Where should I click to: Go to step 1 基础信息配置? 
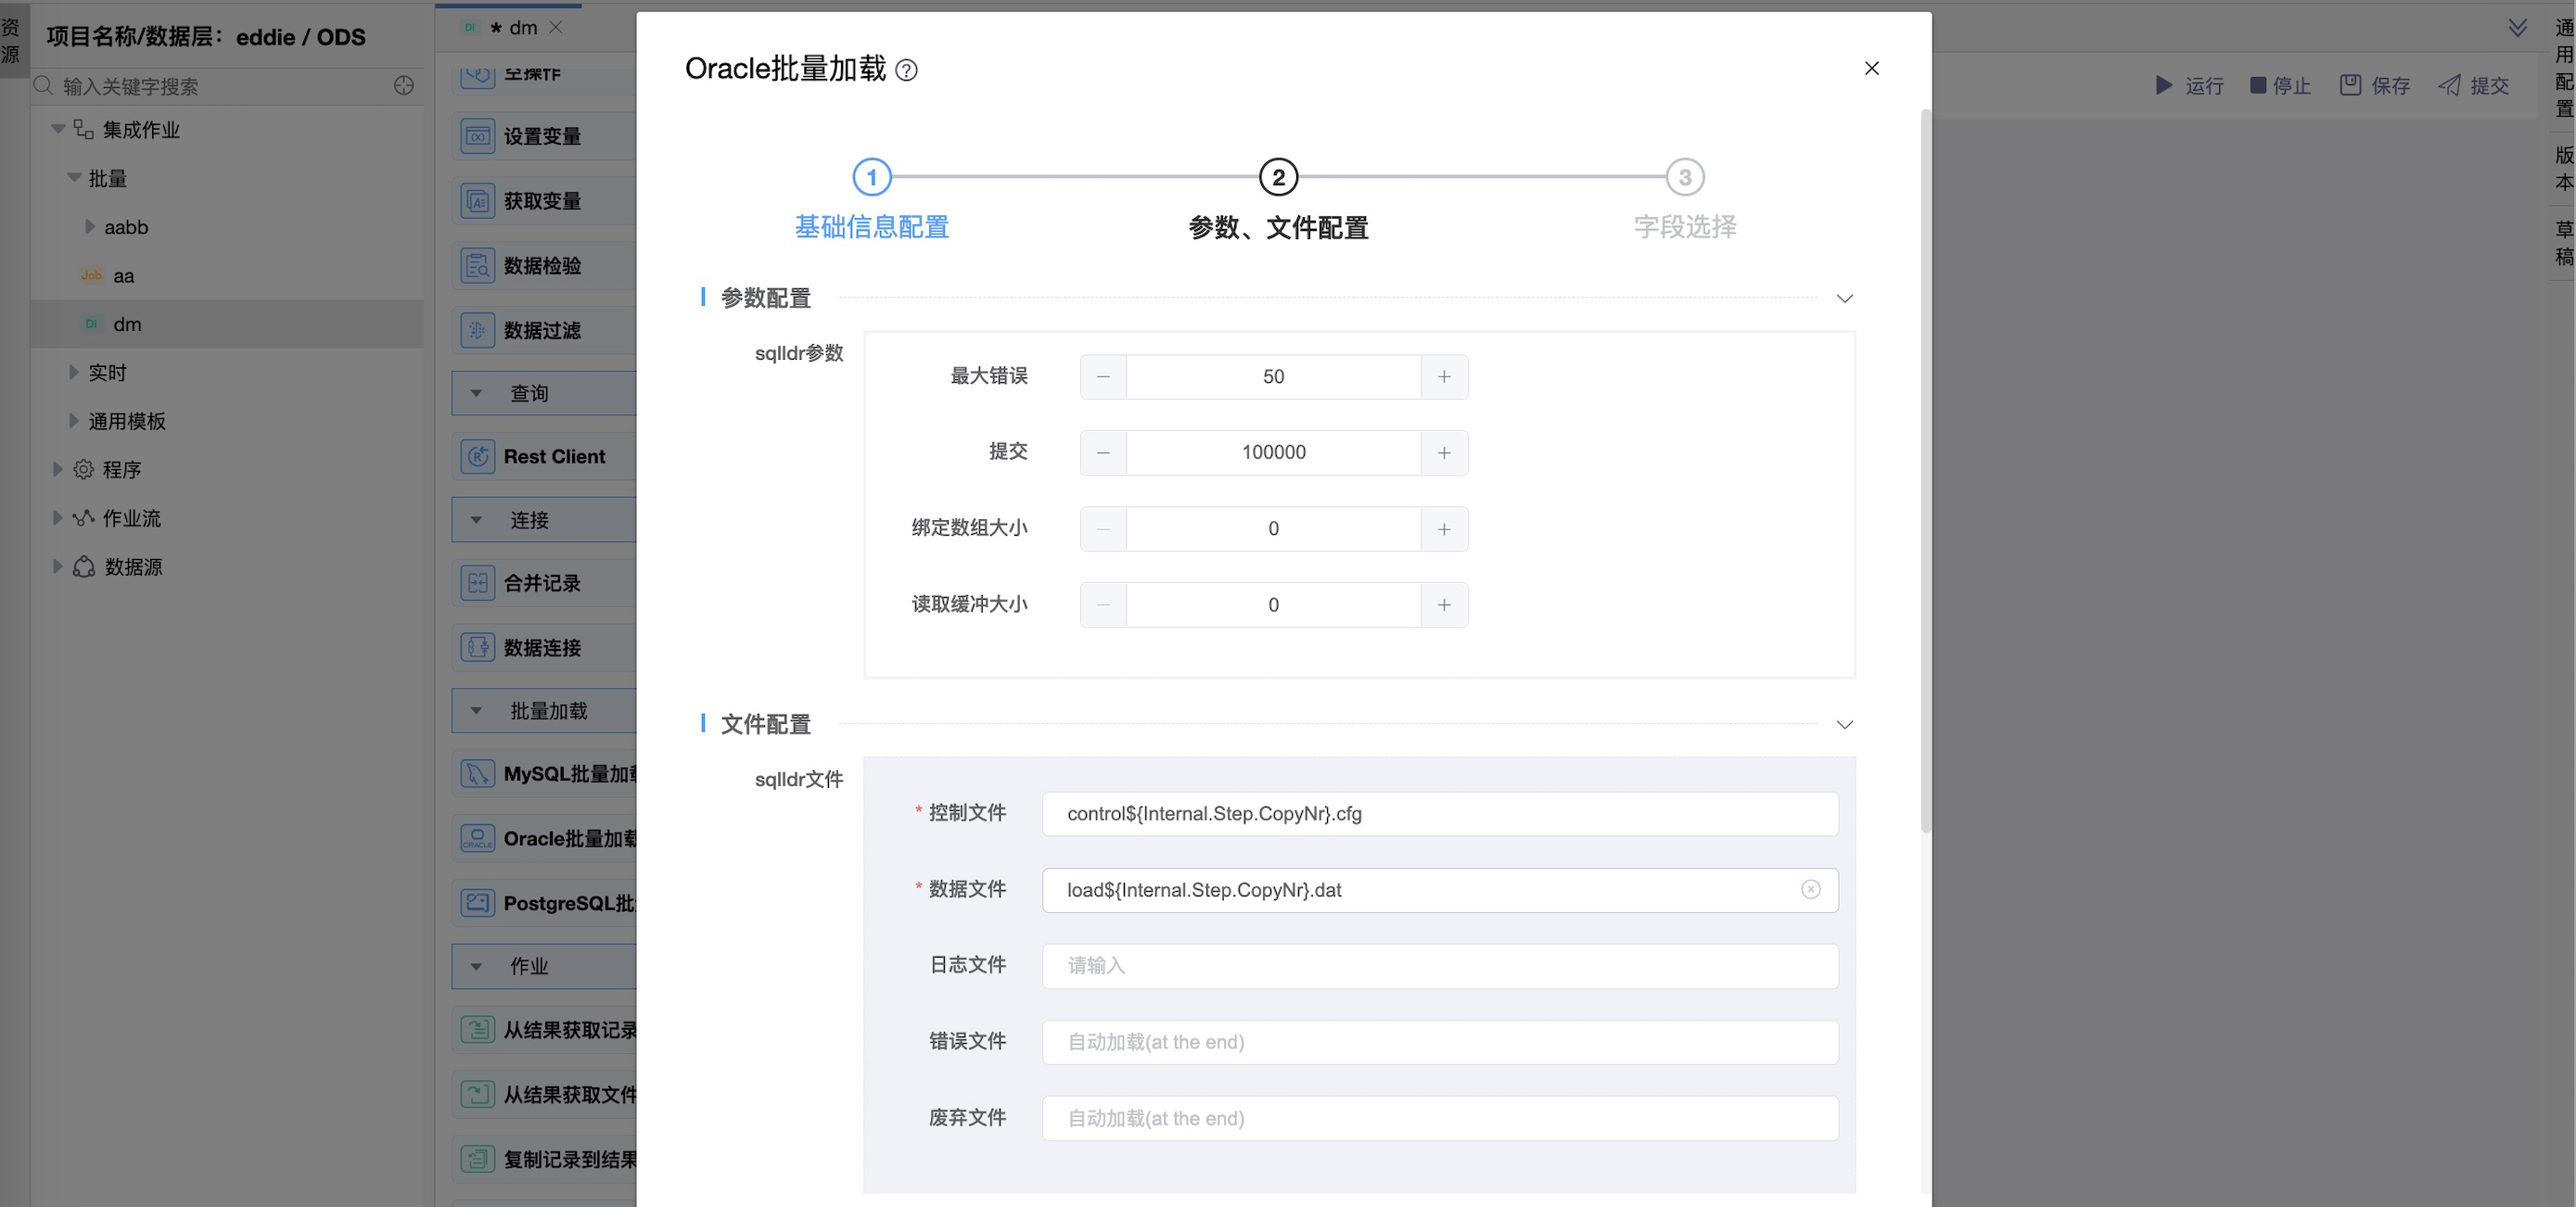(871, 178)
